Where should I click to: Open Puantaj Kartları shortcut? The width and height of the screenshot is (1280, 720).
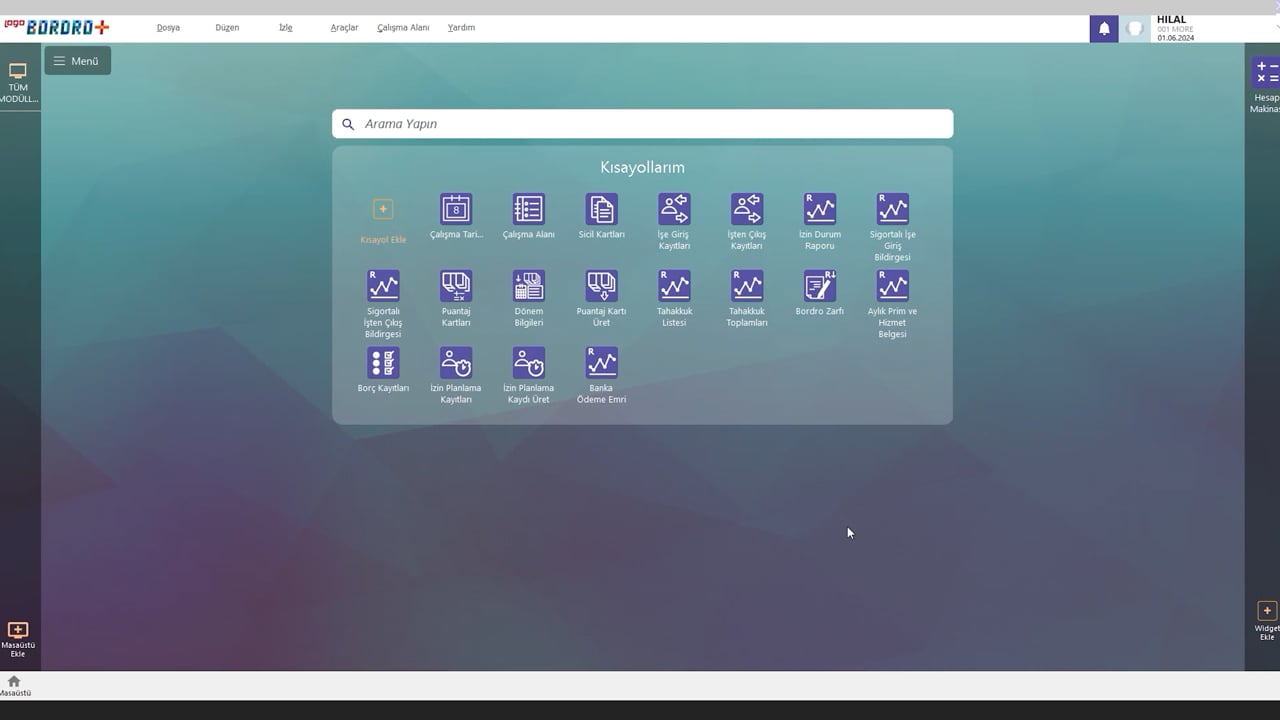click(456, 298)
